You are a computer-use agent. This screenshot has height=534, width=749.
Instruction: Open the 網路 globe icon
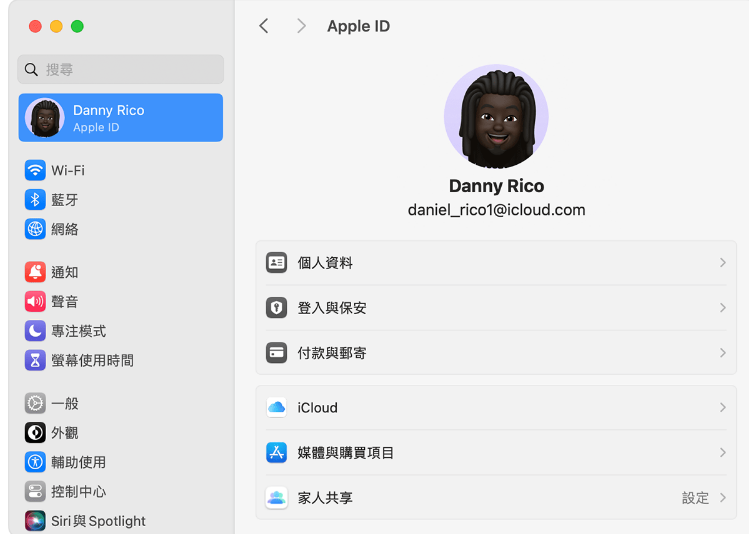click(x=35, y=229)
